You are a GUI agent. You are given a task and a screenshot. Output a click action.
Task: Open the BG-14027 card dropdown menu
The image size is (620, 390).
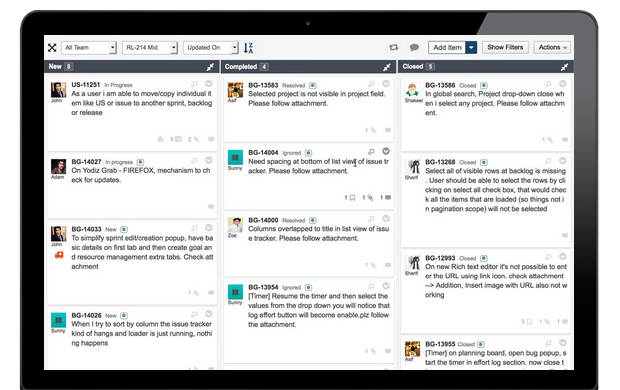coord(209,160)
